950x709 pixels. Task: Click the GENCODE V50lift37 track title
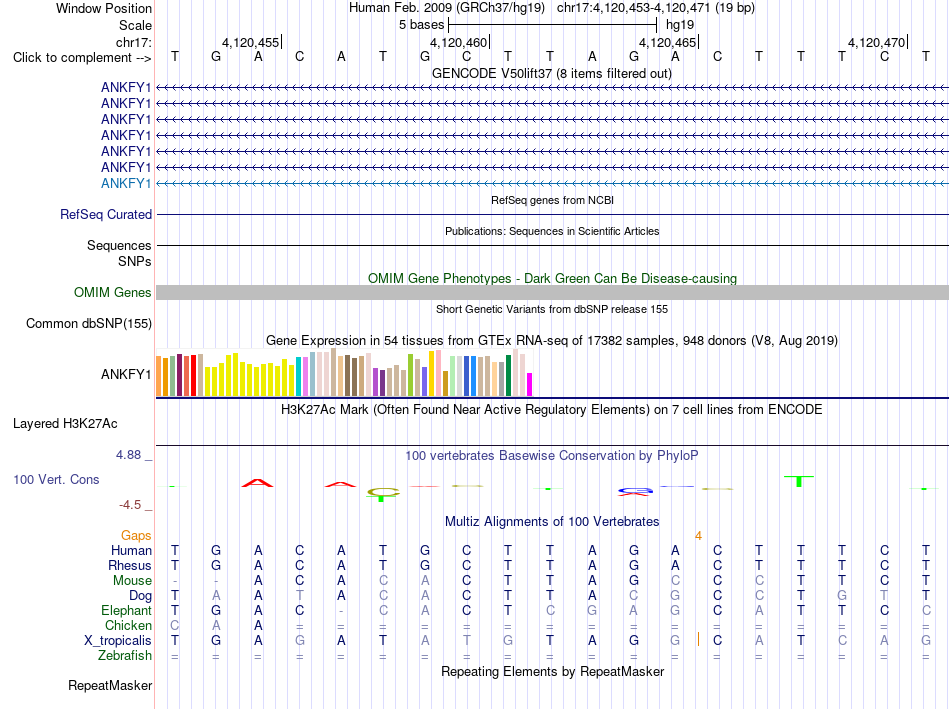click(552, 73)
